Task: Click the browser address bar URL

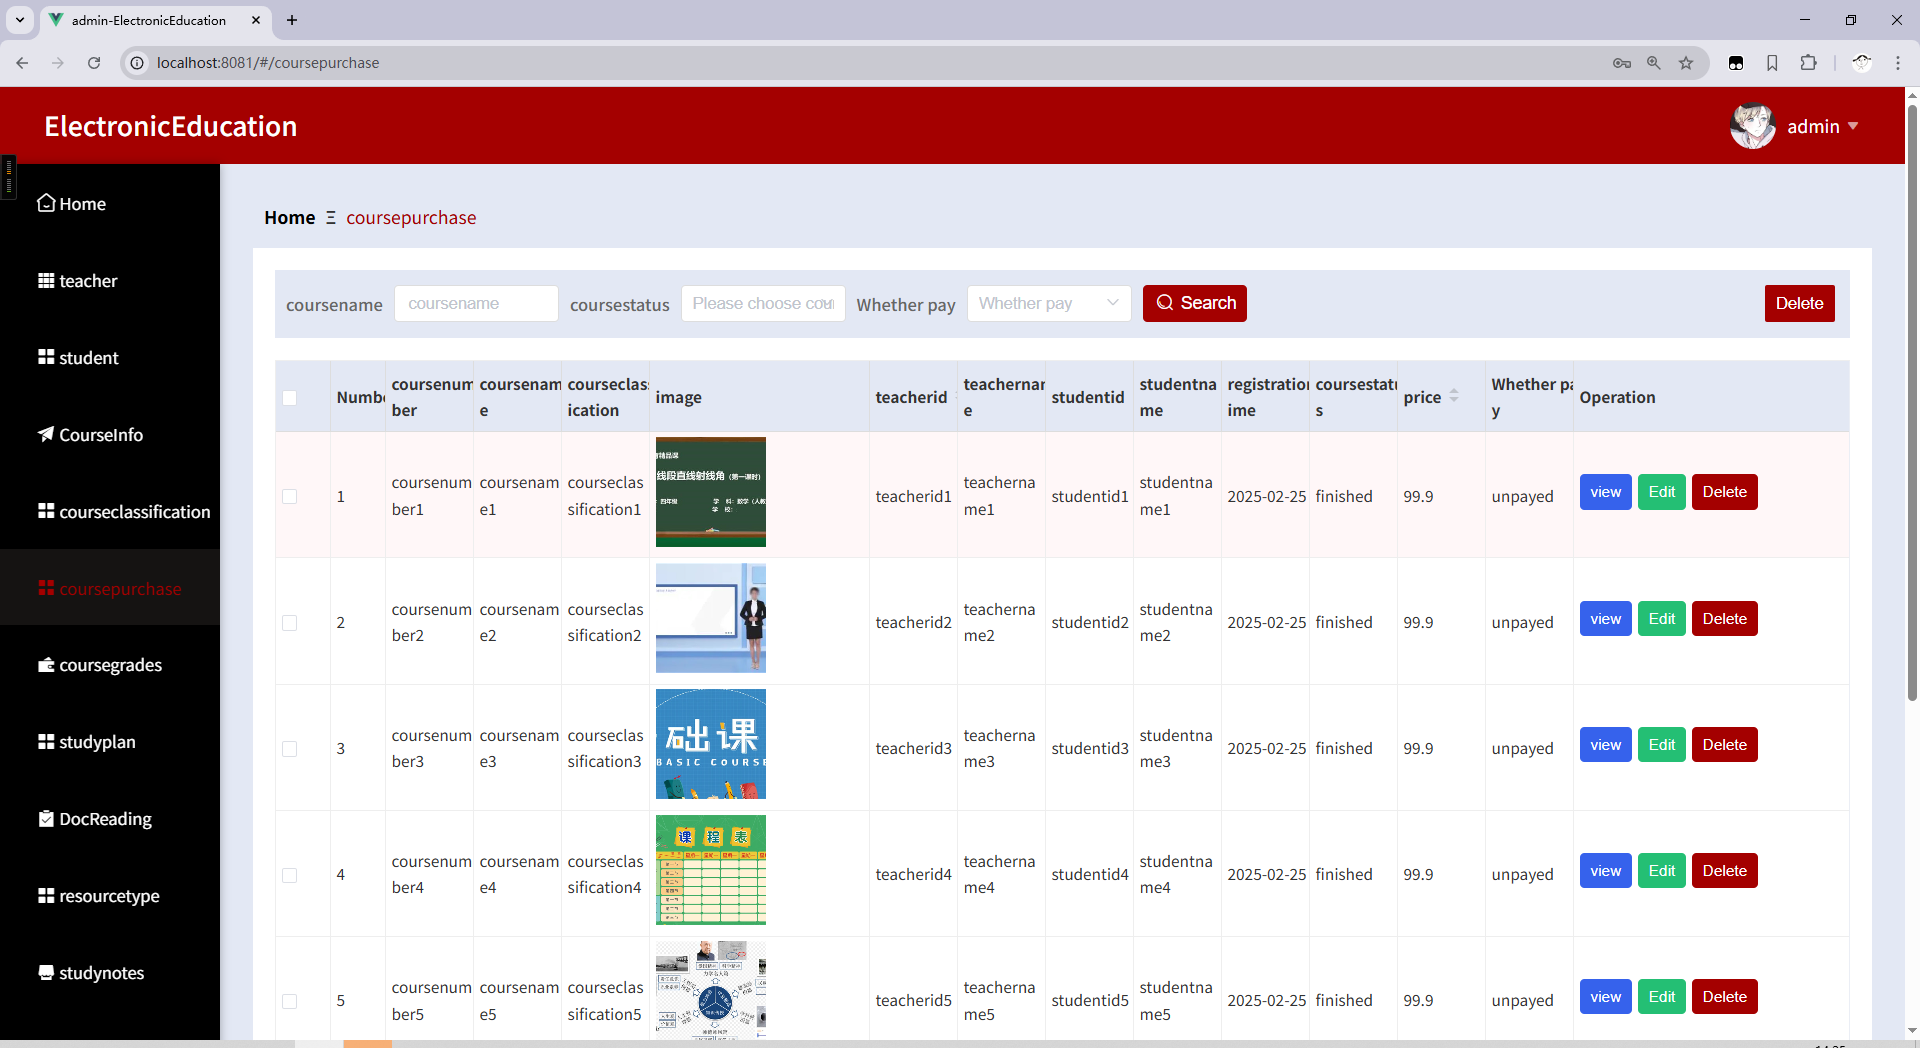Action: click(x=268, y=63)
